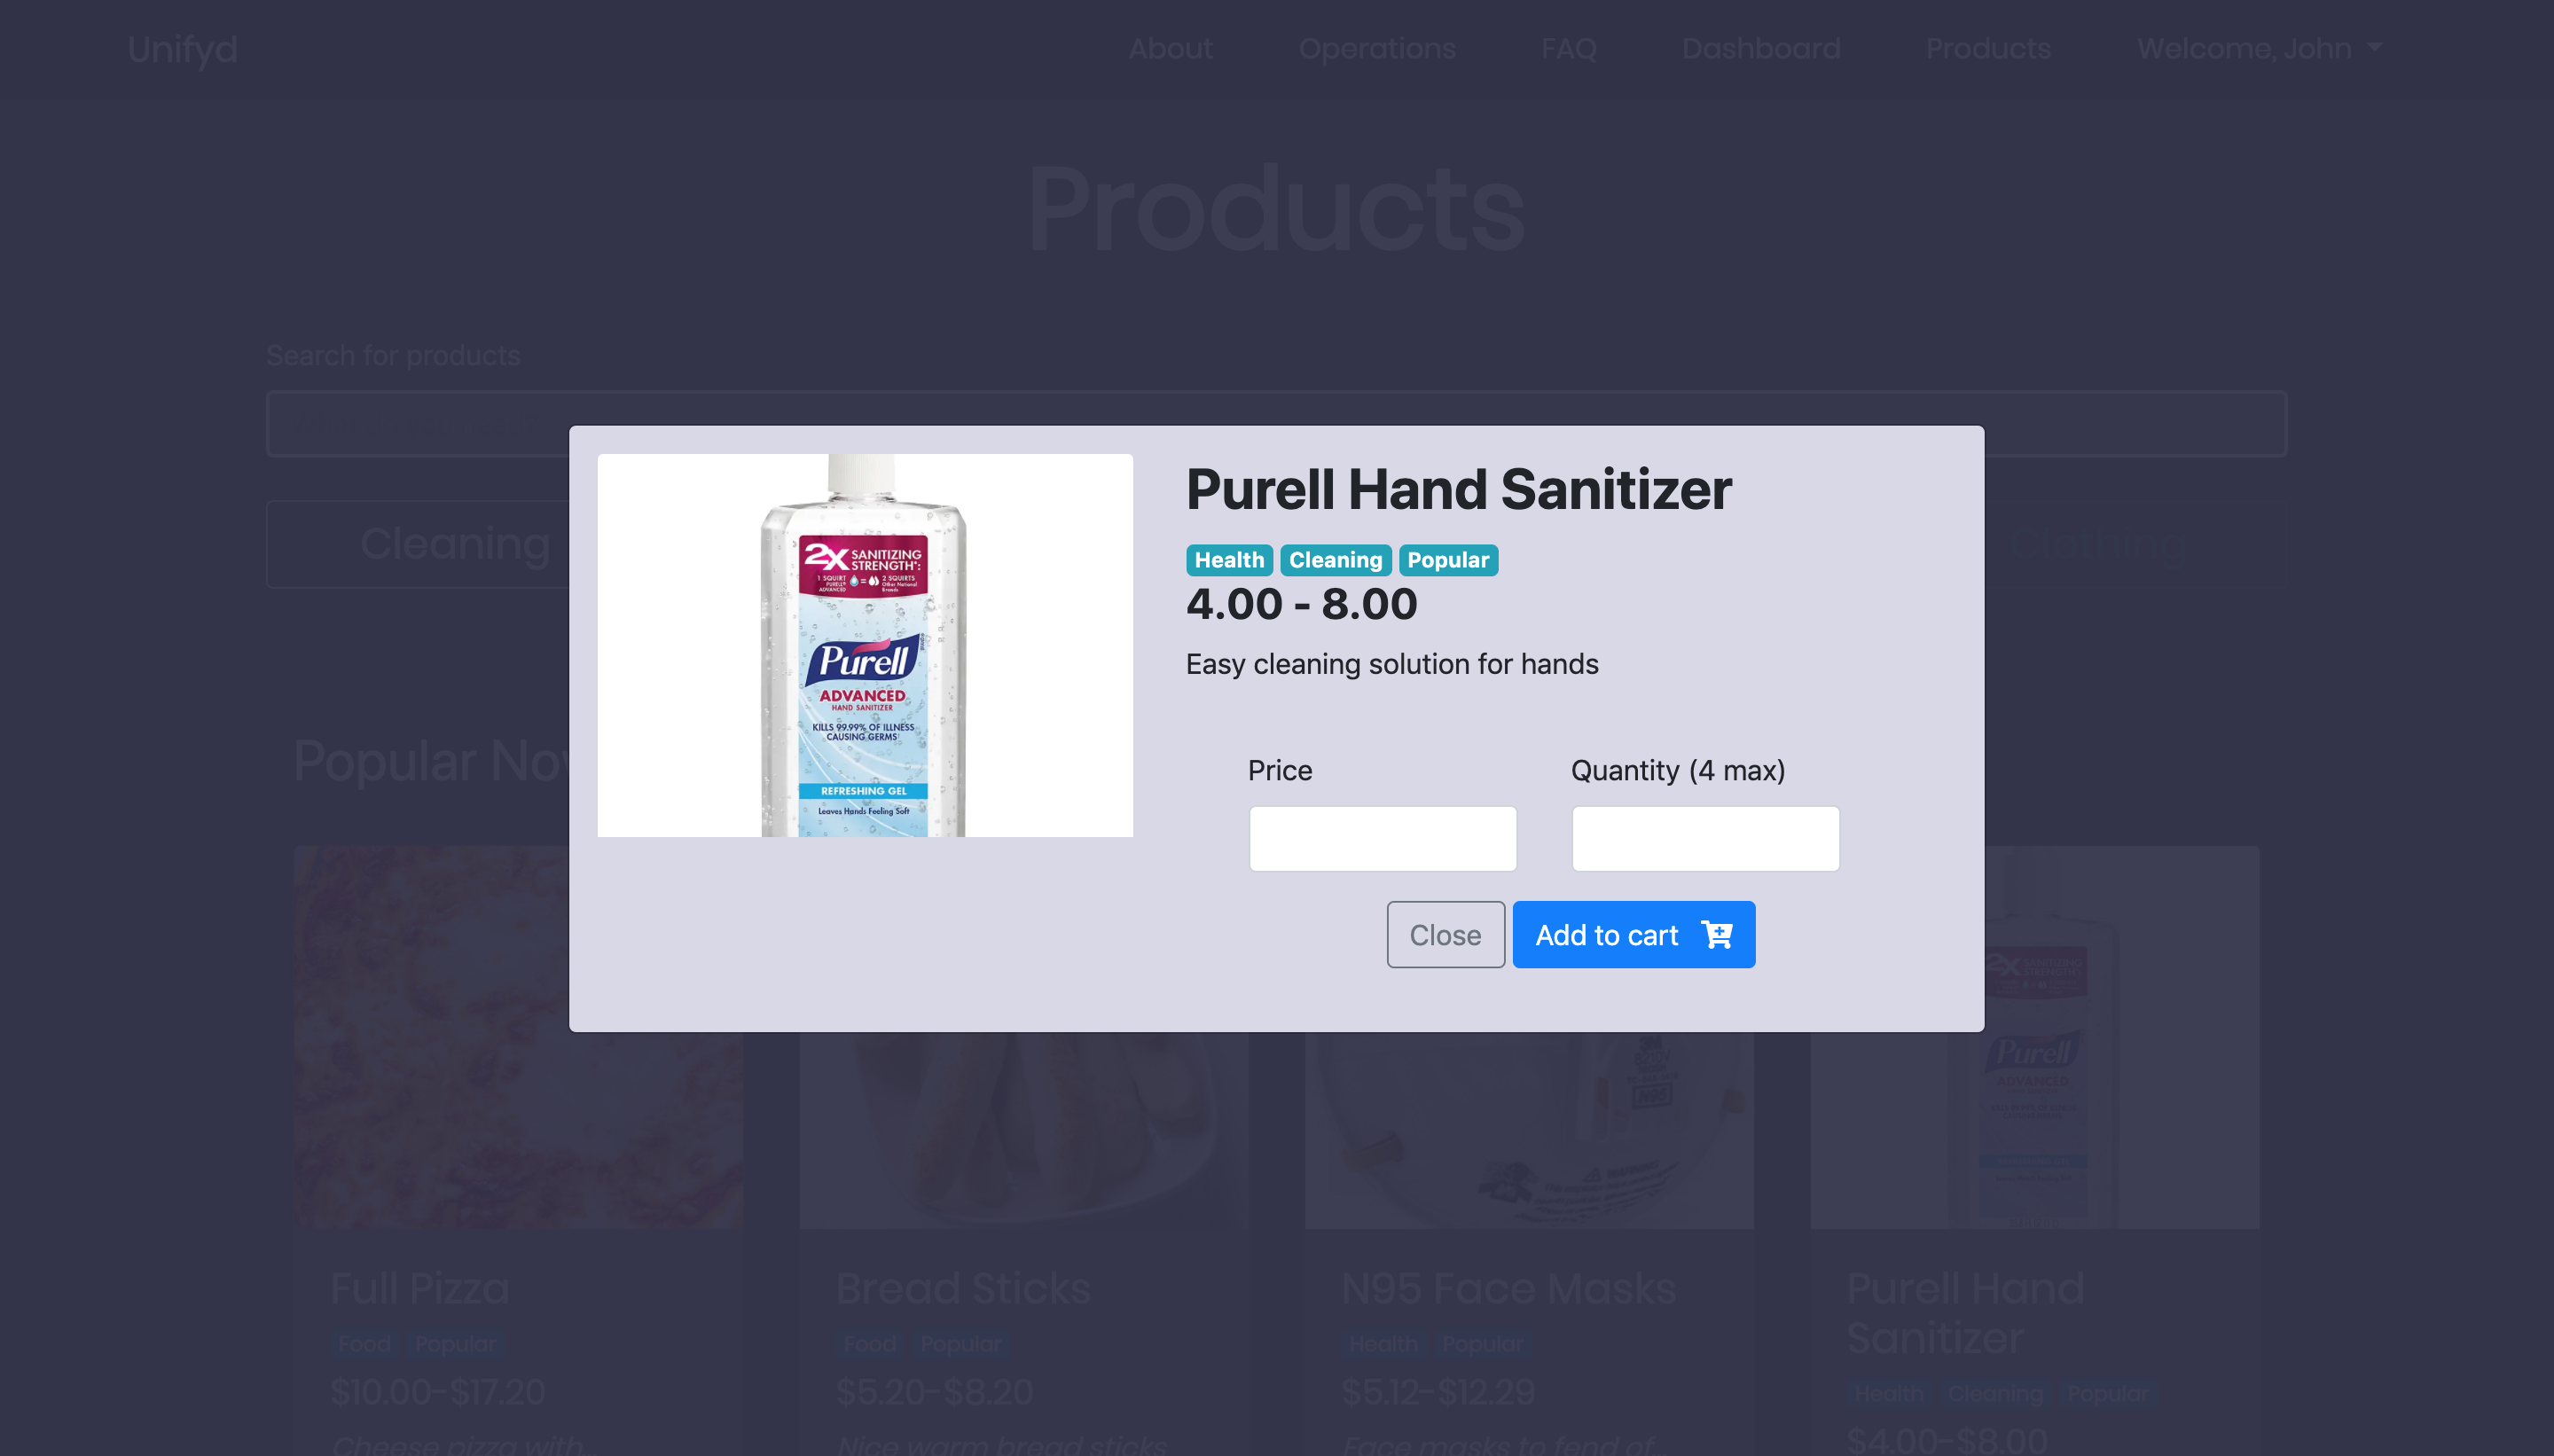
Task: Open the Full Pizza product card
Action: coord(518,1150)
